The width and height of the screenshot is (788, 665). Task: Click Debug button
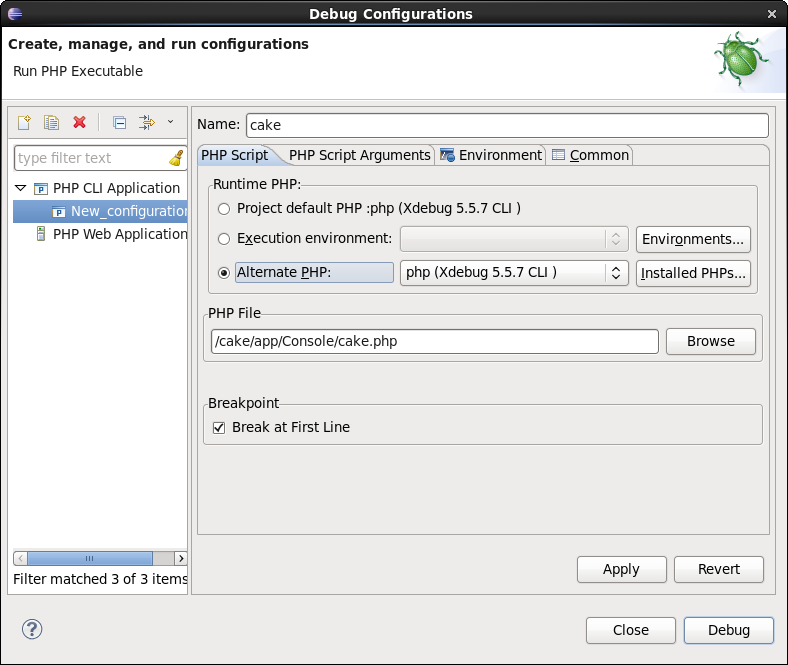729,630
